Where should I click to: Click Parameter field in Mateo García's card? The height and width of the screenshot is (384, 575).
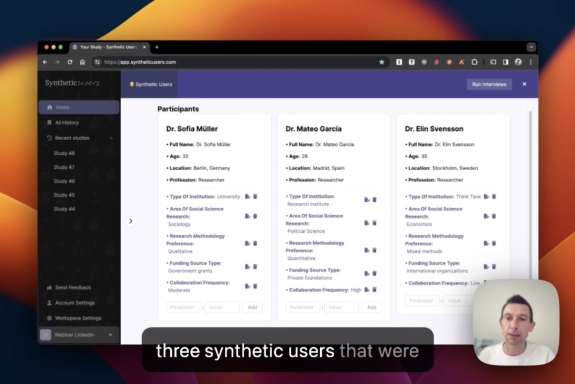point(303,307)
